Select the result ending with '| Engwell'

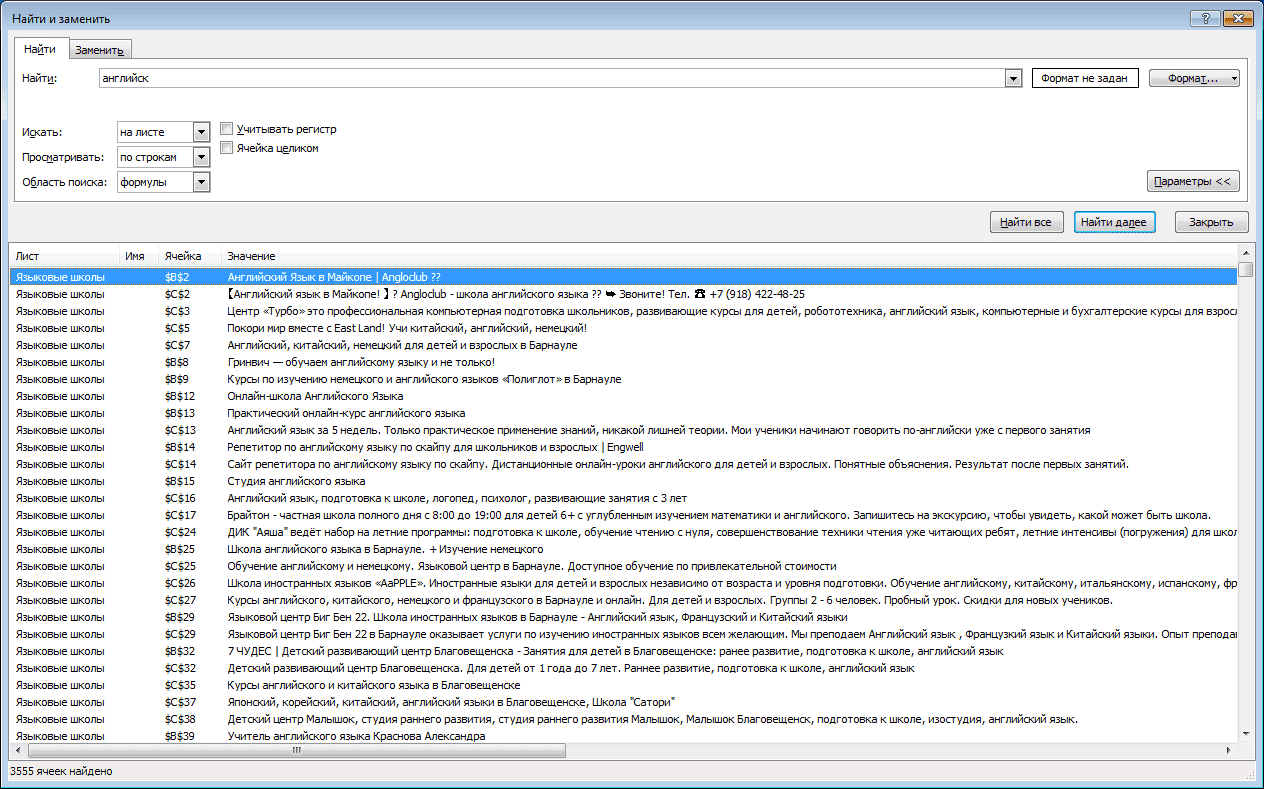click(x=623, y=447)
